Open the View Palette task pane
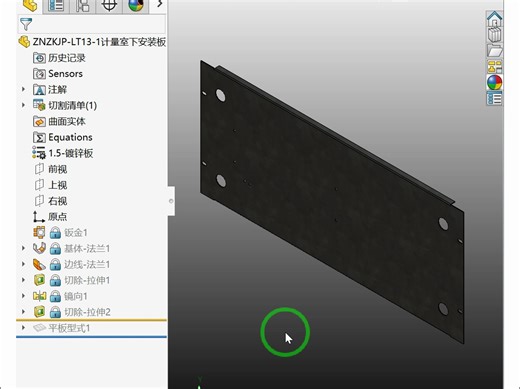The image size is (520, 389). [x=494, y=67]
